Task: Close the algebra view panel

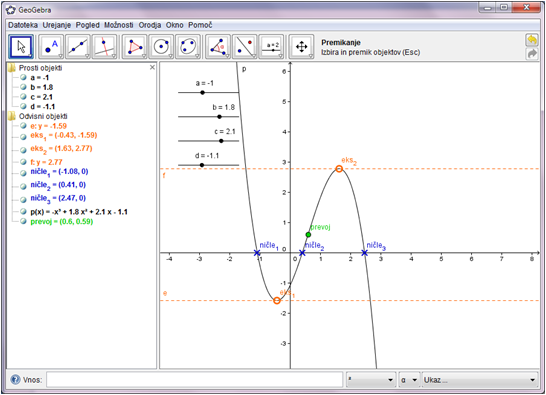Action: coord(152,67)
